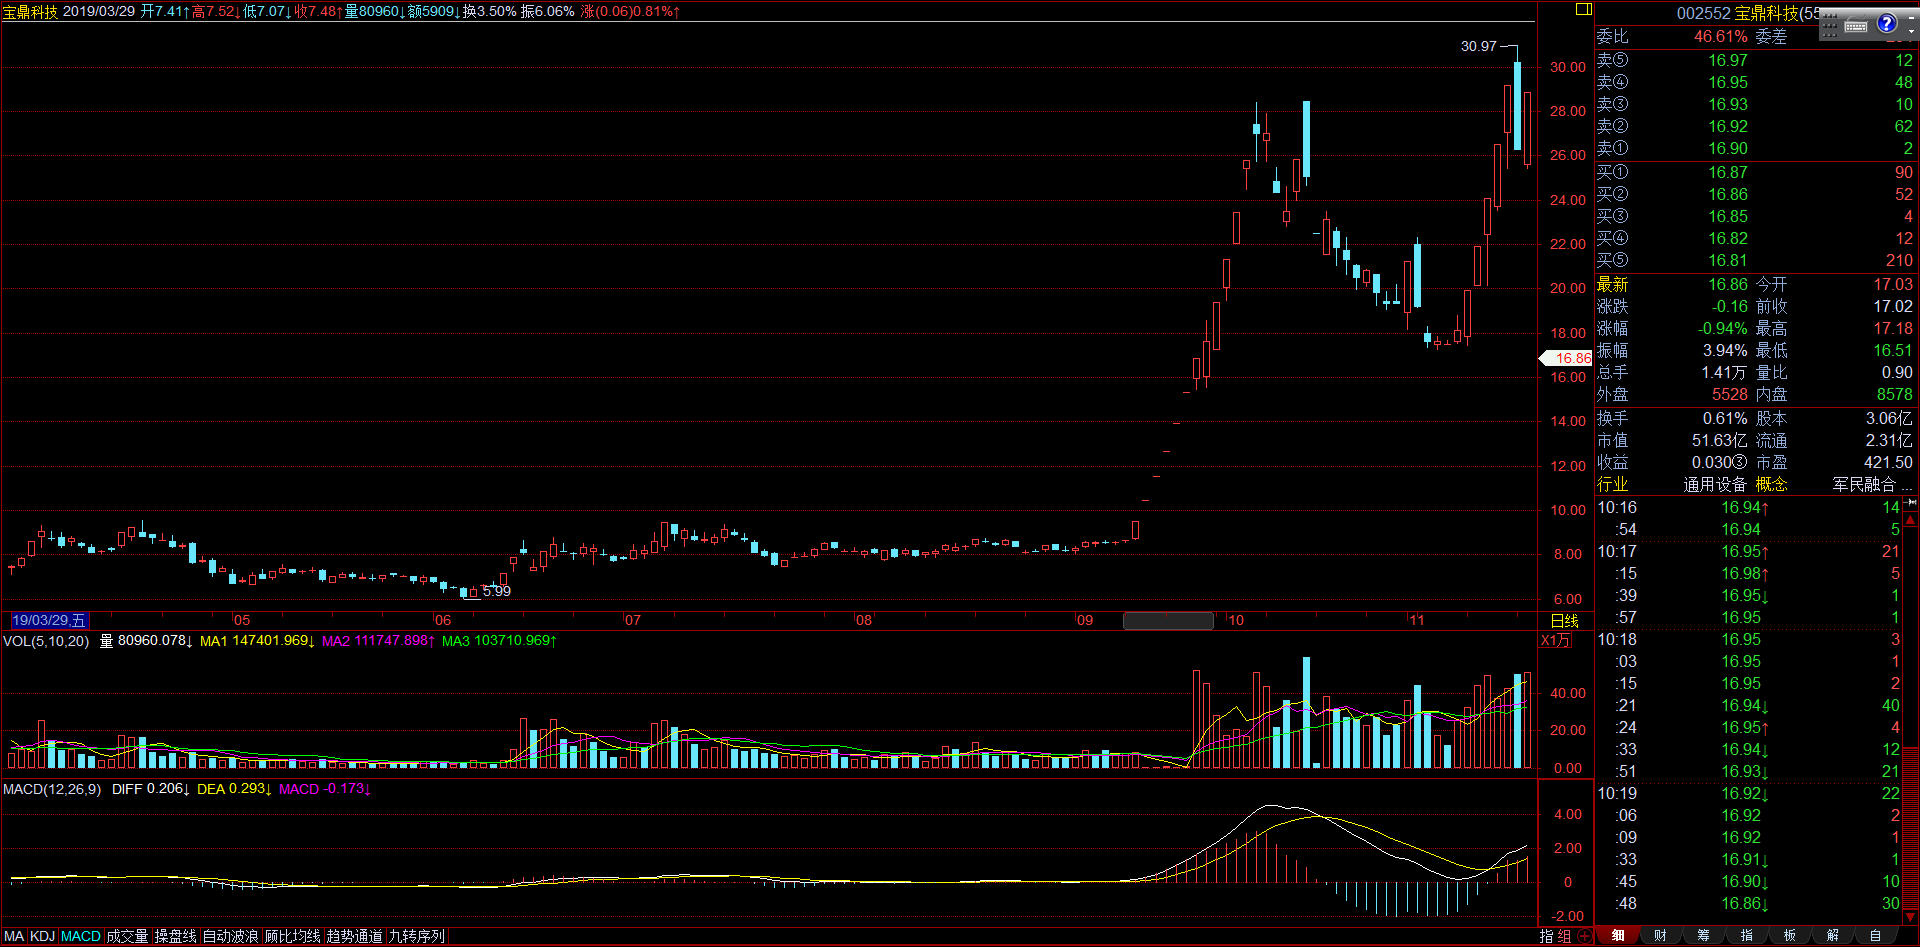Expand the 概念 ellipsis for more concepts
This screenshot has width=1920, height=947.
coord(1907,485)
